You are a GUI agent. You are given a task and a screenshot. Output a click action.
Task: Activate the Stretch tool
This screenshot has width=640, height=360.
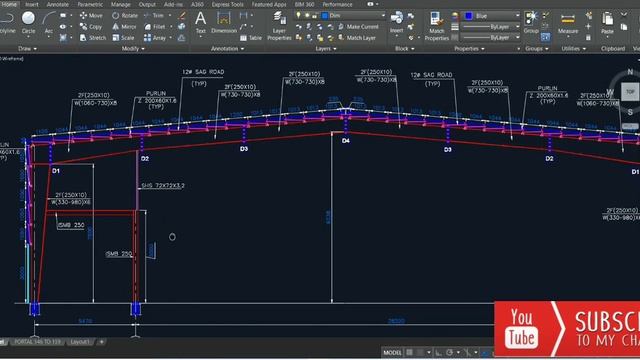coord(93,38)
